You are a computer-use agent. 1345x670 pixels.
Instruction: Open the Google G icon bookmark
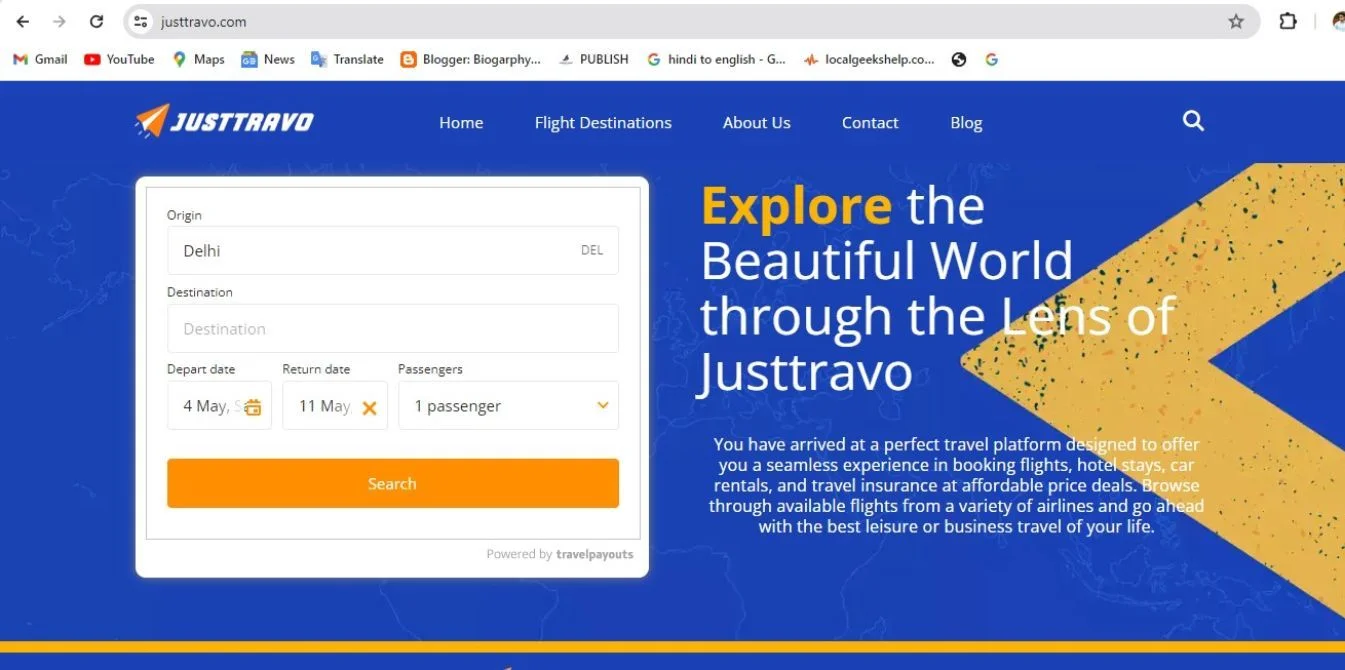point(991,59)
